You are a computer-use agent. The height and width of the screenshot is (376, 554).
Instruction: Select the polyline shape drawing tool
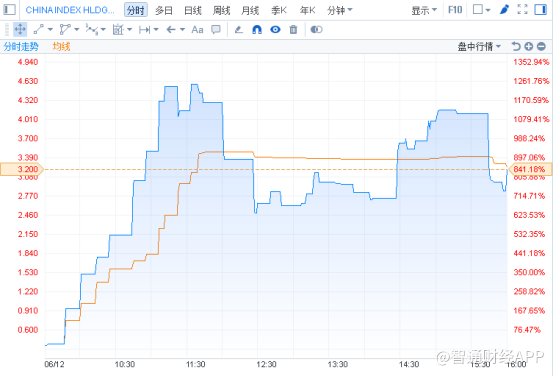tap(65, 29)
